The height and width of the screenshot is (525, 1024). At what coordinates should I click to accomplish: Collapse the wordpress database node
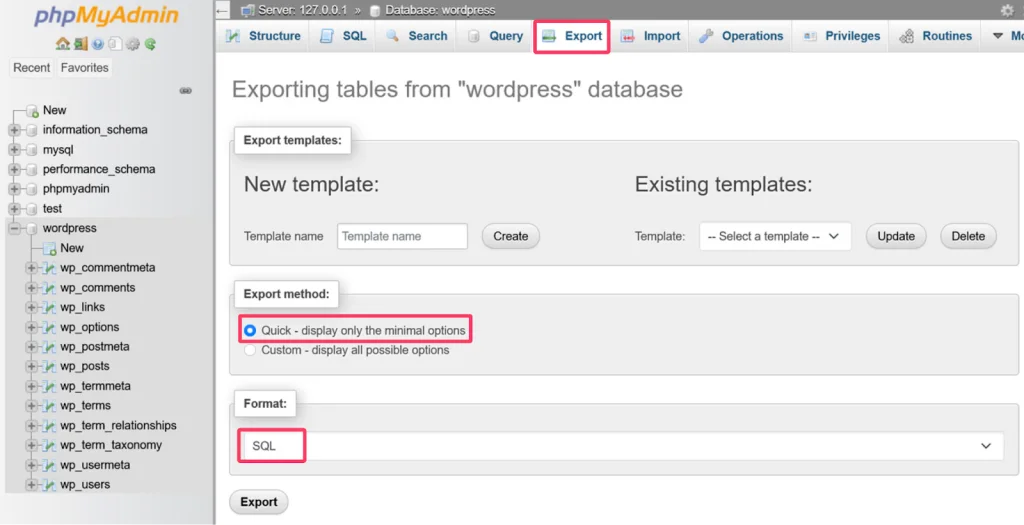click(14, 229)
